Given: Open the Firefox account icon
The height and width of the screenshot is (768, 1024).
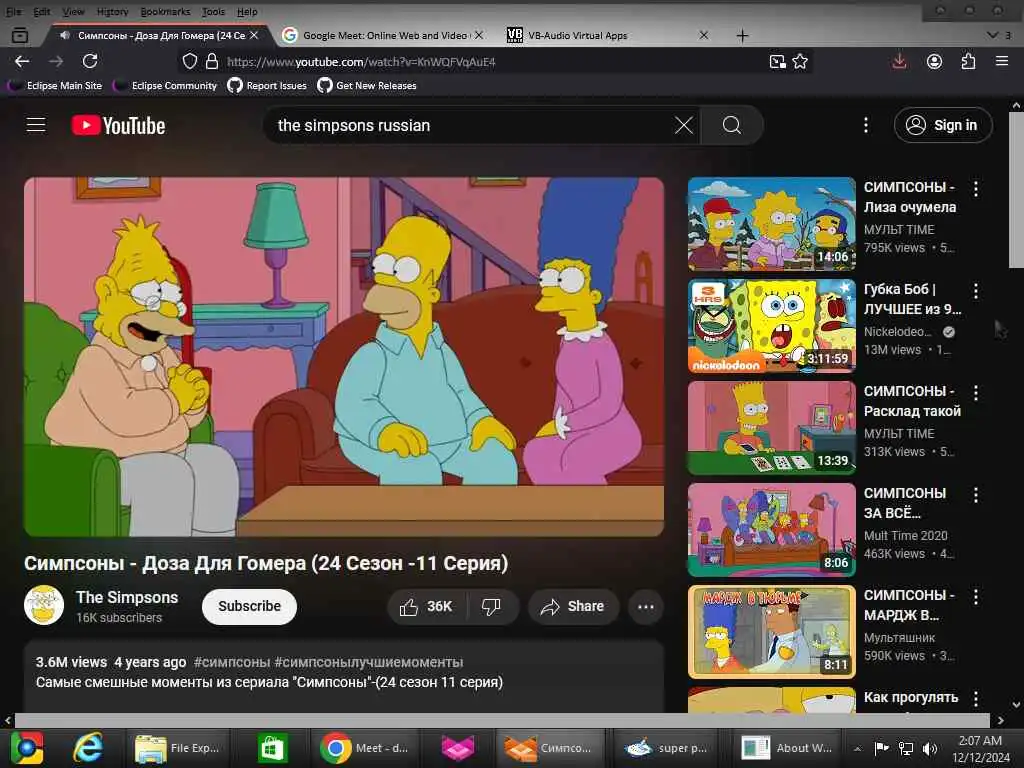Looking at the screenshot, I should 935,61.
